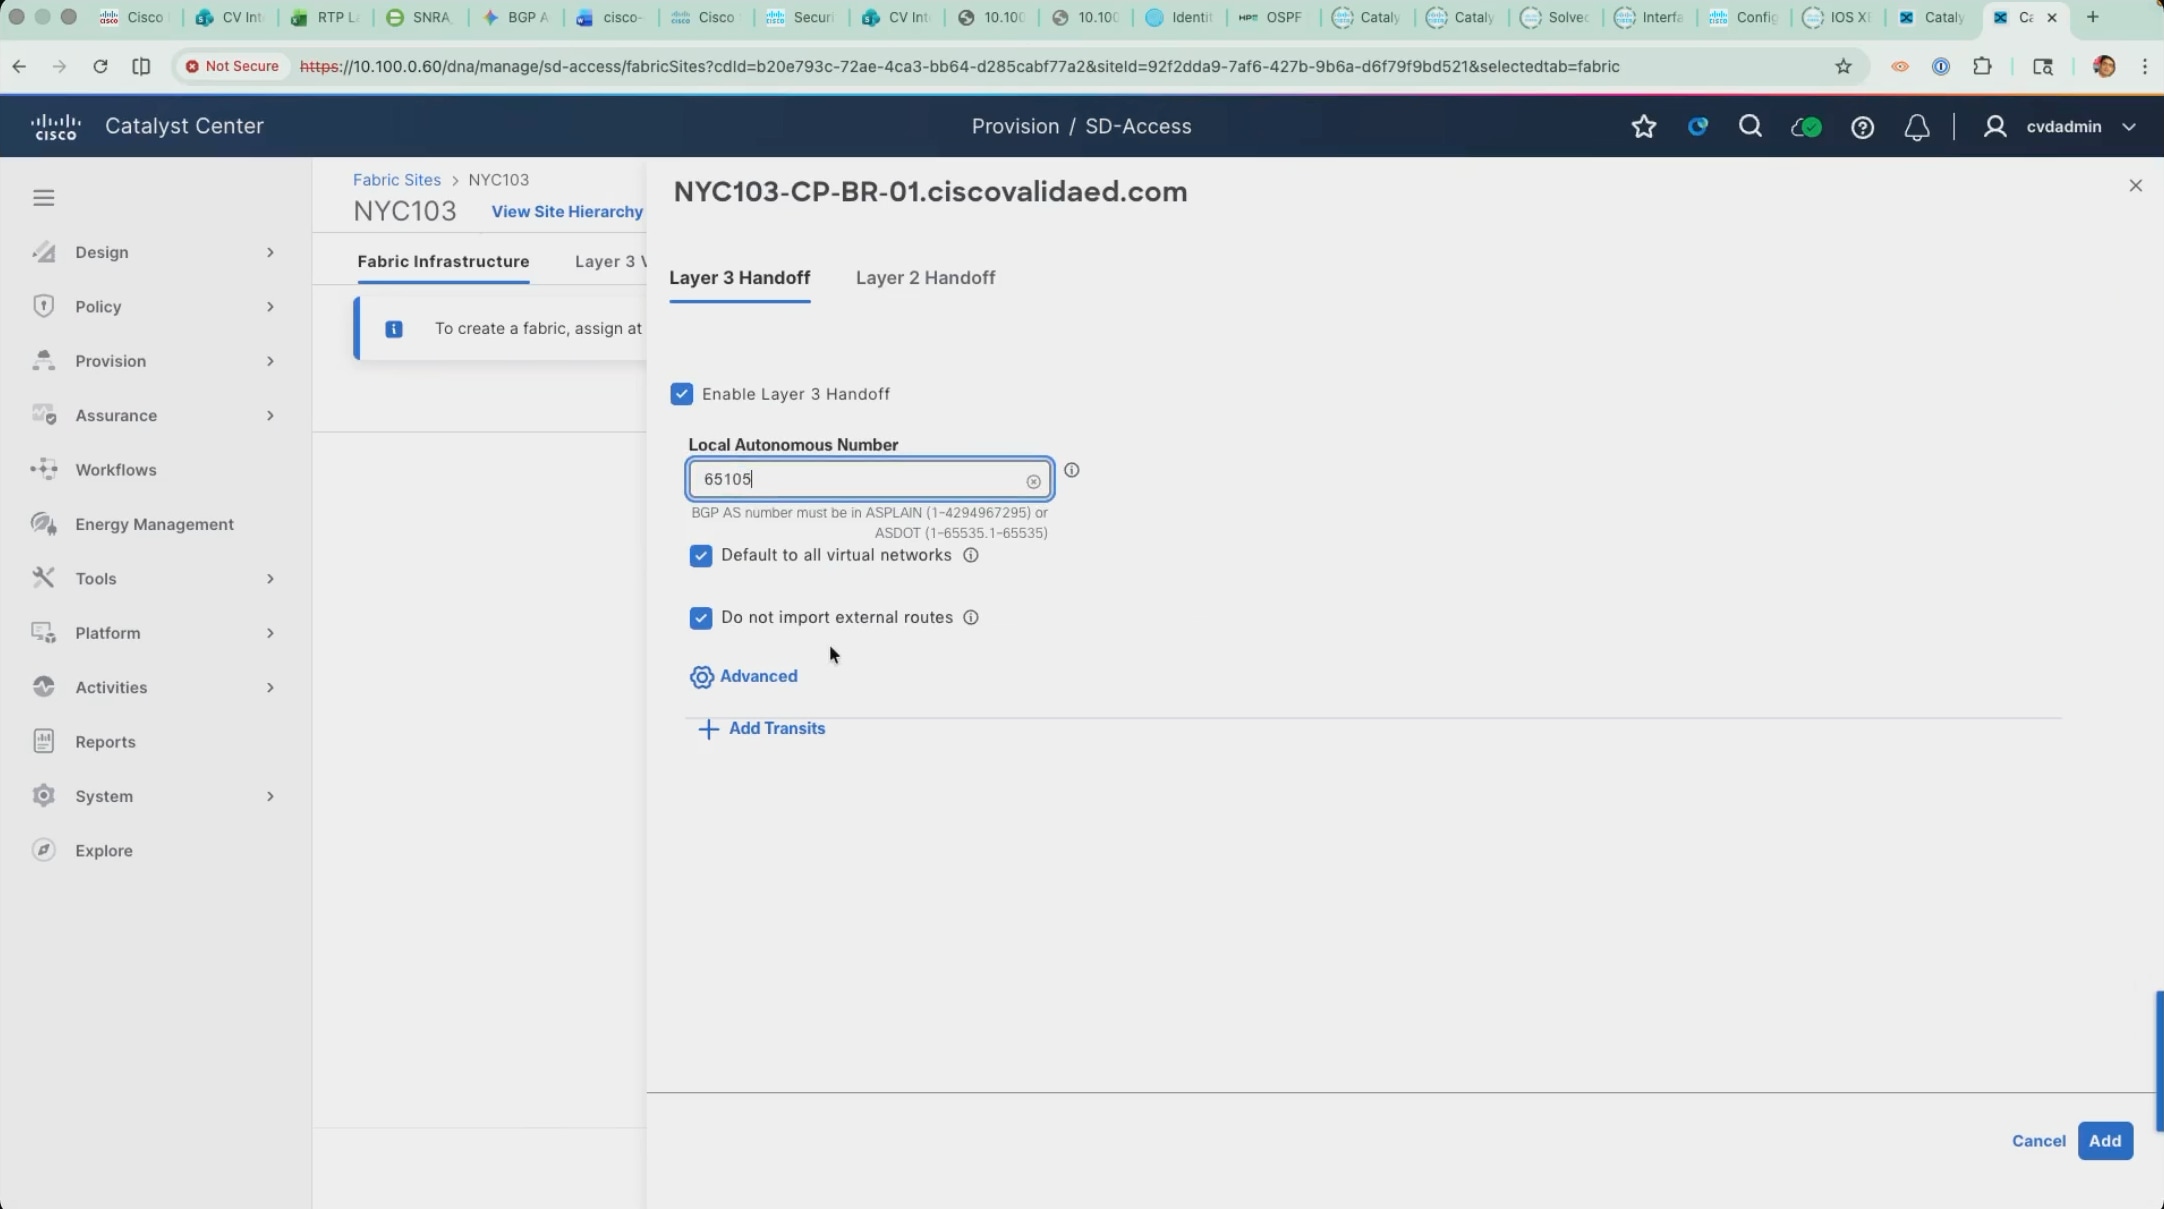Click info icon next to Default to all virtual networks
The height and width of the screenshot is (1209, 2164).
coord(970,555)
